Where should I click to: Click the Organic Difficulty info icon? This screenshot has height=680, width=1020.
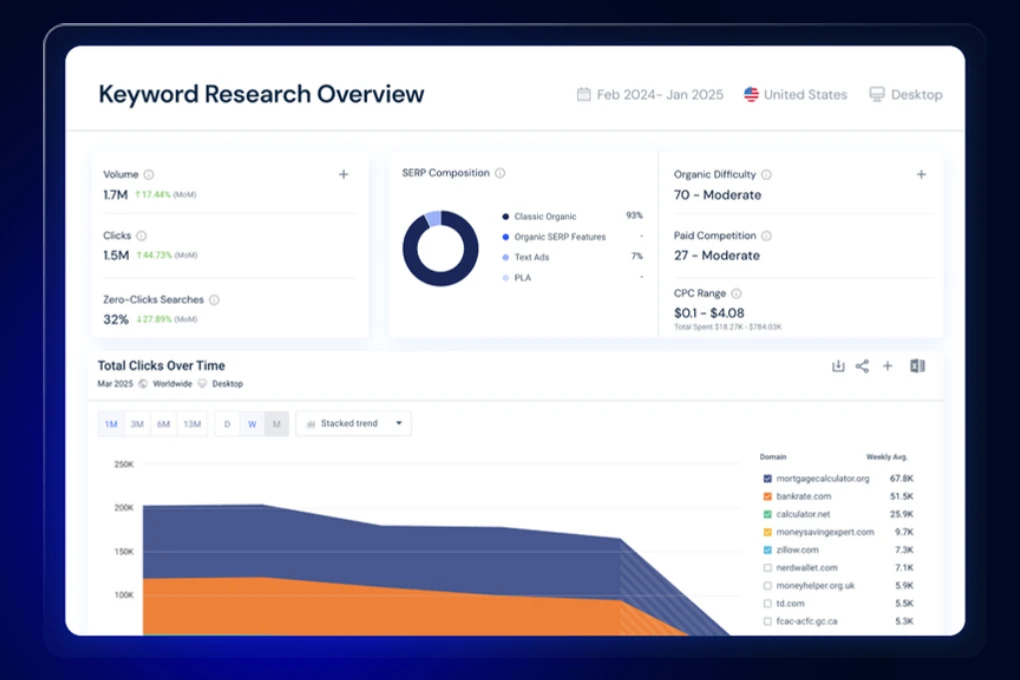pyautogui.click(x=766, y=174)
